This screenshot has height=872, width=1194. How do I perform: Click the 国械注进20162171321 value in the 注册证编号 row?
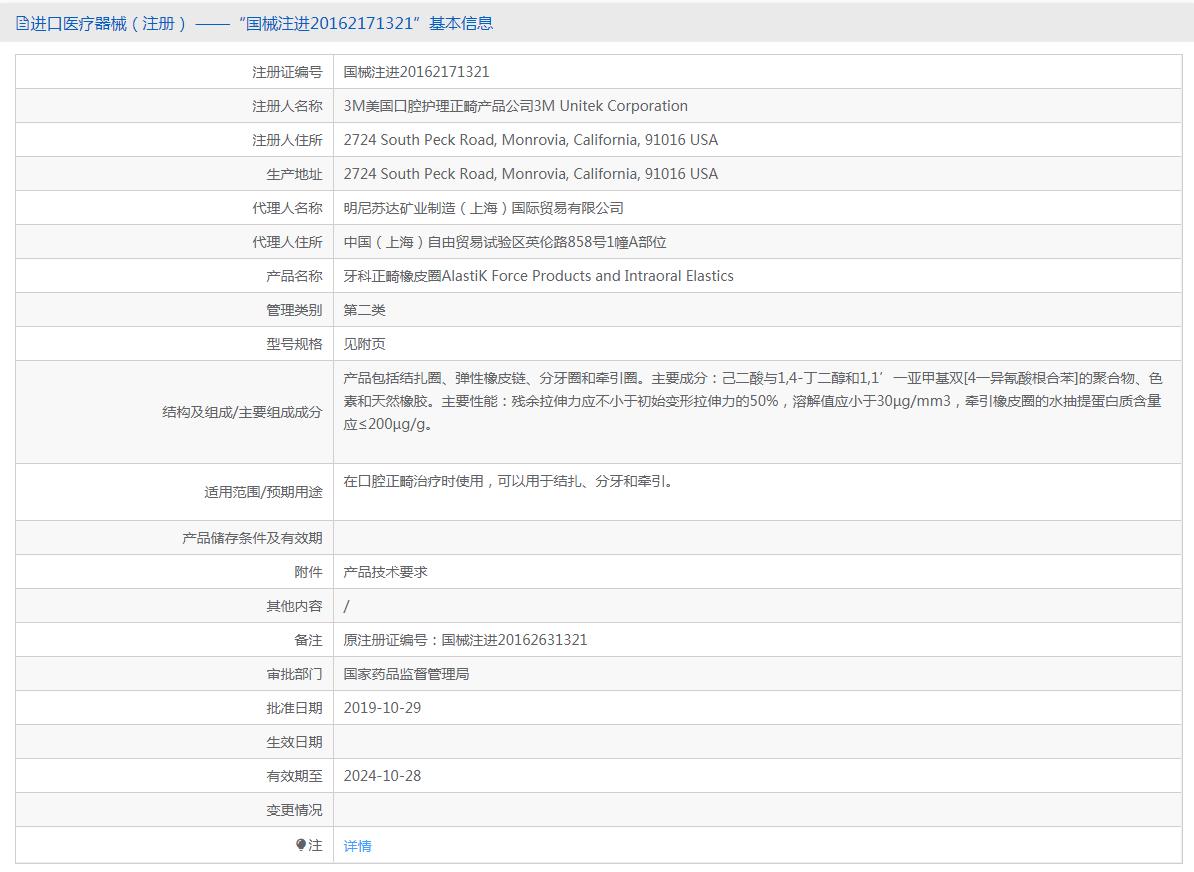click(416, 72)
